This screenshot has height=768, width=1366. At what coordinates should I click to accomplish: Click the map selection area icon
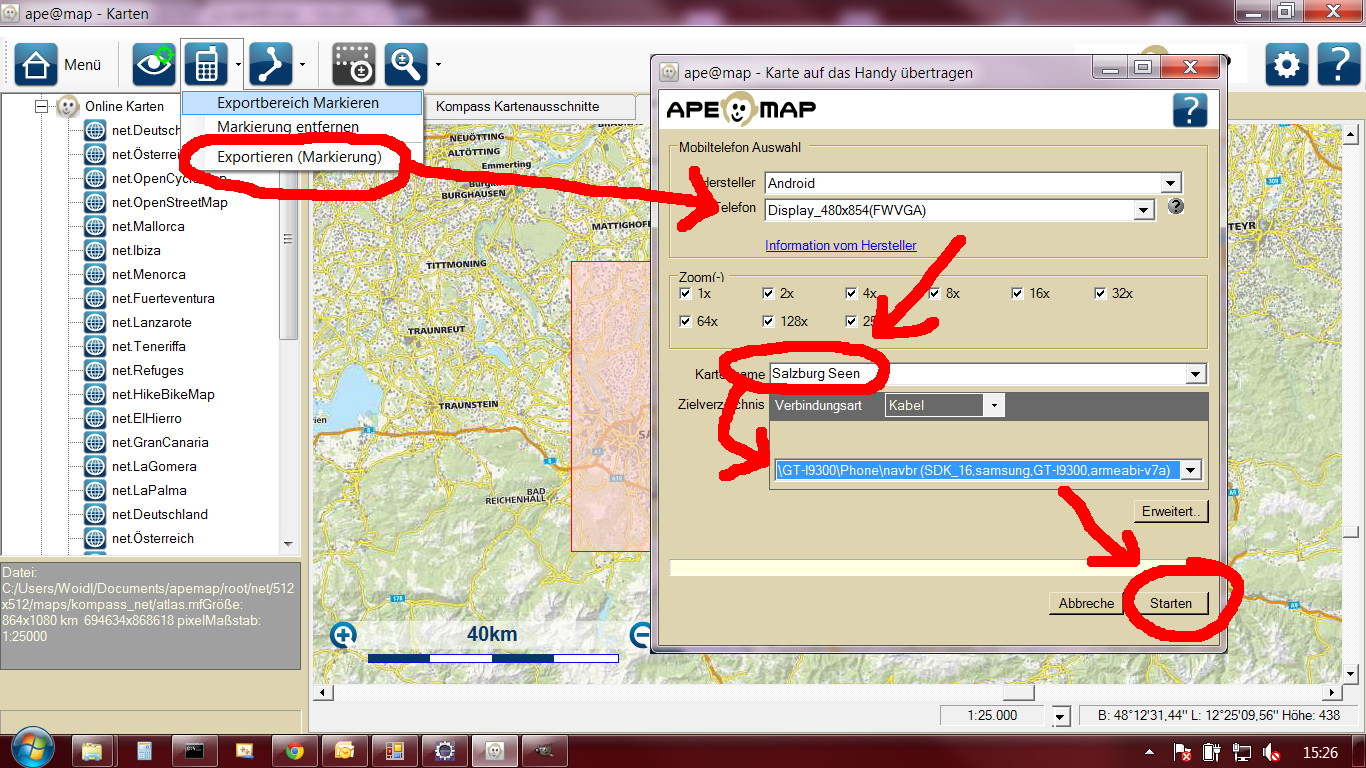click(353, 65)
